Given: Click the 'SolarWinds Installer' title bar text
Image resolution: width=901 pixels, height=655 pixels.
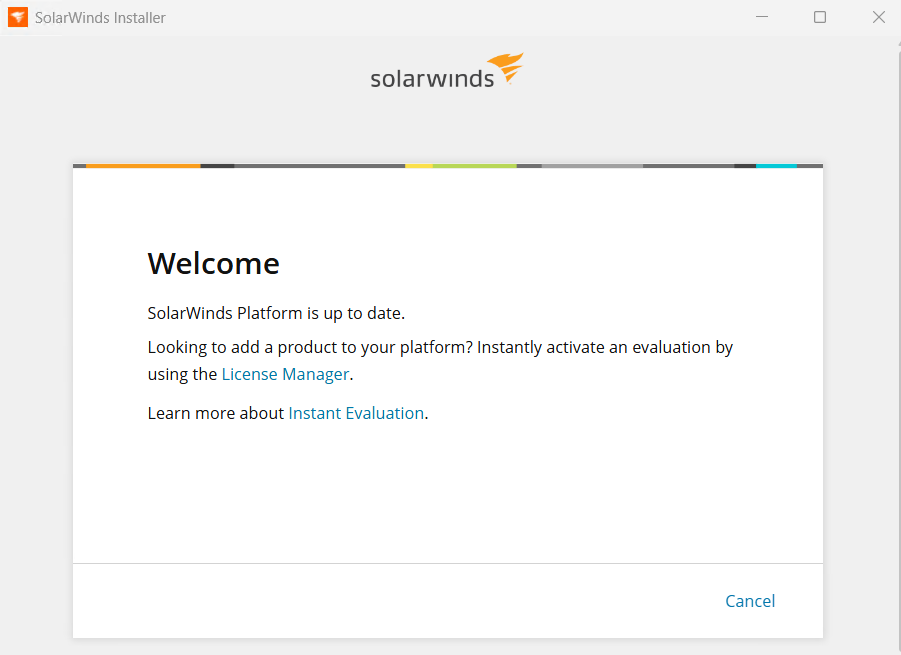Looking at the screenshot, I should tap(100, 18).
